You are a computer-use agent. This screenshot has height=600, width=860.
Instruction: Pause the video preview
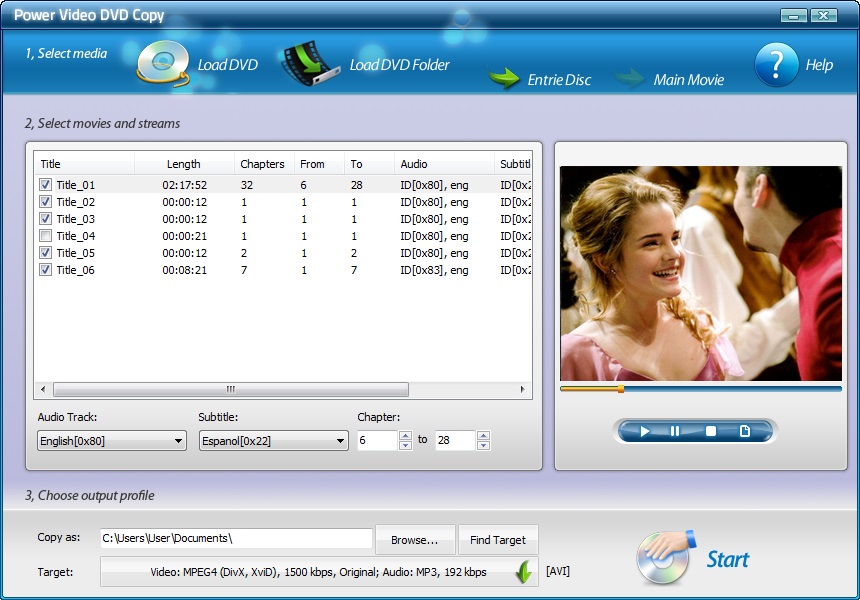[x=675, y=431]
